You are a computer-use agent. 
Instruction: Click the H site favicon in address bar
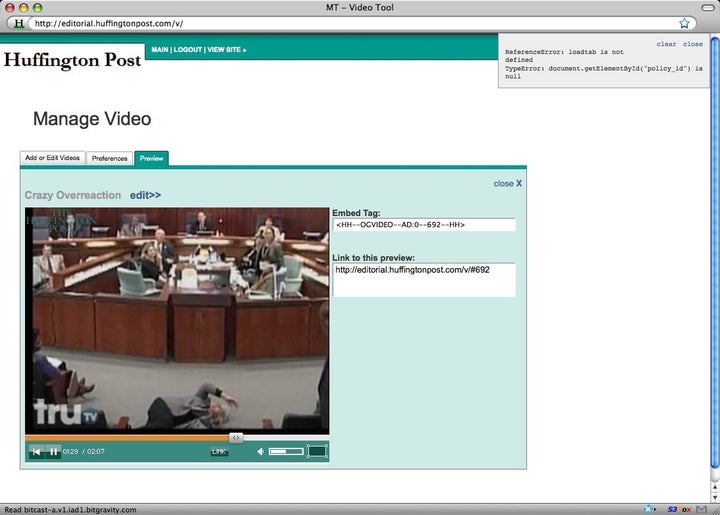click(x=19, y=23)
